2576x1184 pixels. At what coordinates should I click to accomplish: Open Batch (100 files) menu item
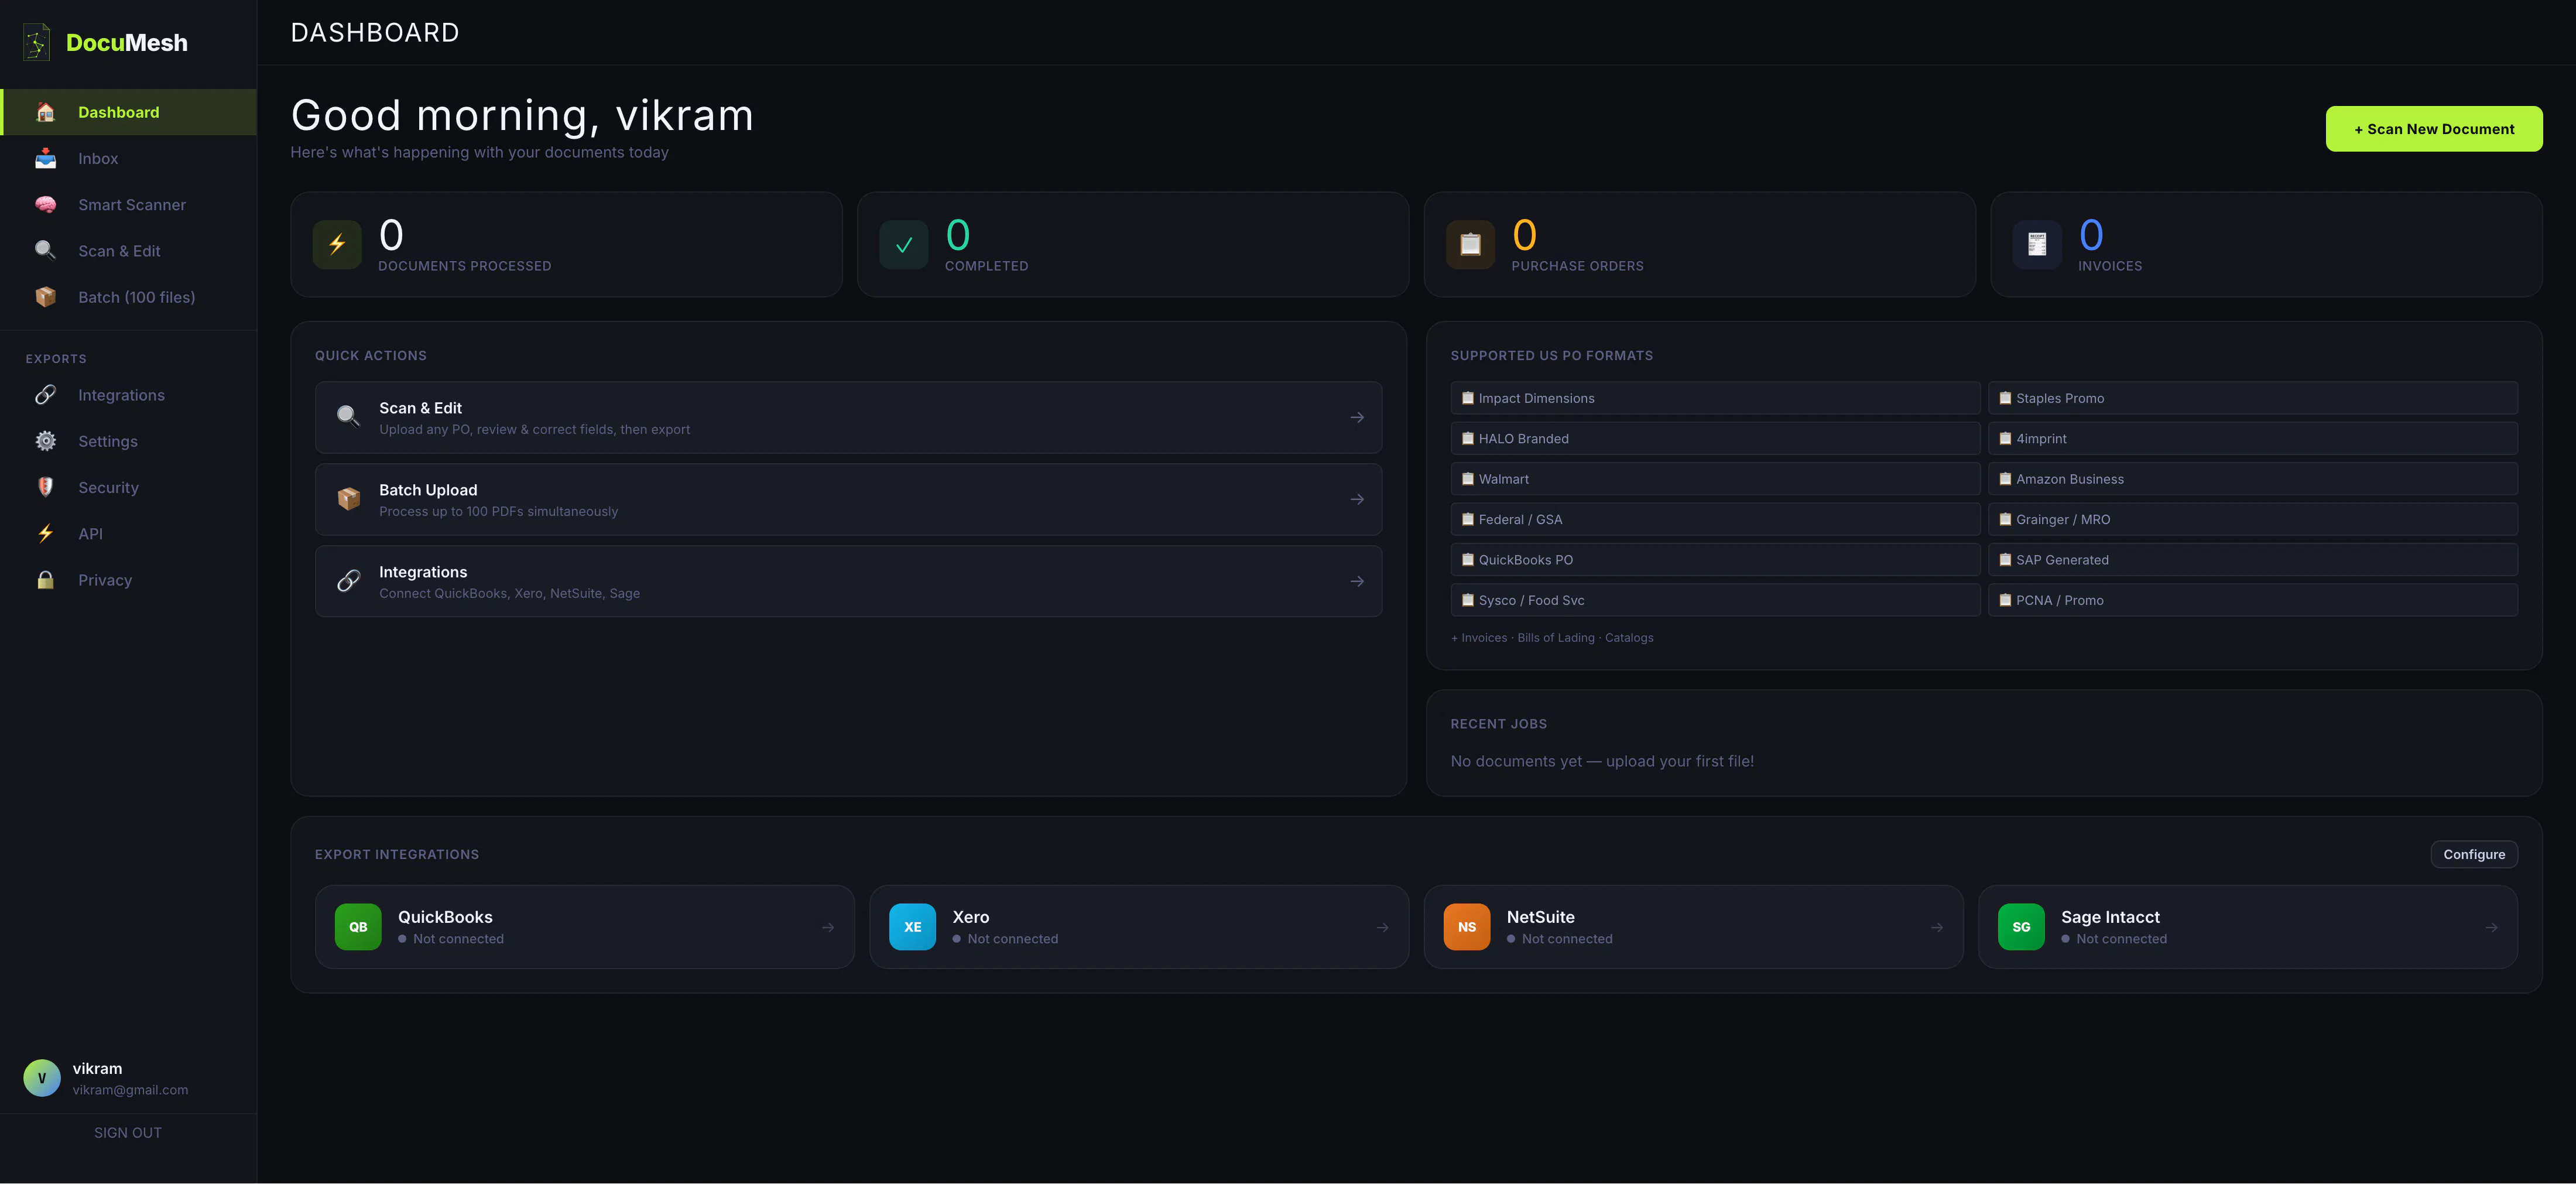(129, 297)
